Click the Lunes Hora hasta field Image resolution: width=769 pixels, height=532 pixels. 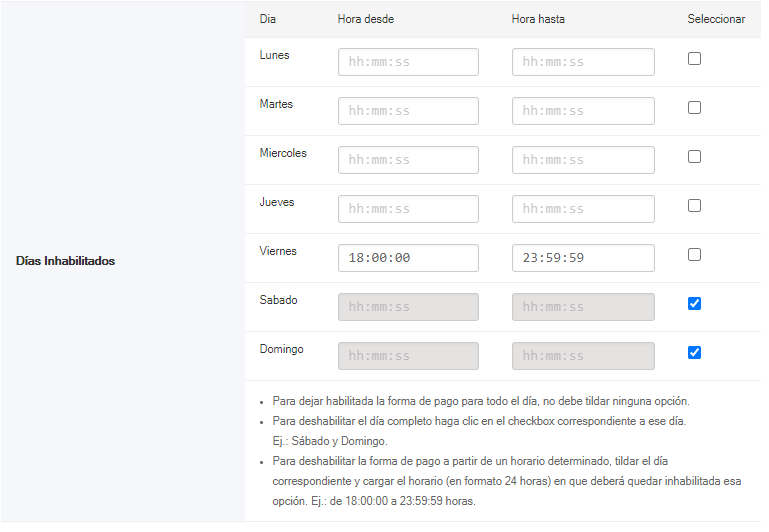(x=583, y=62)
